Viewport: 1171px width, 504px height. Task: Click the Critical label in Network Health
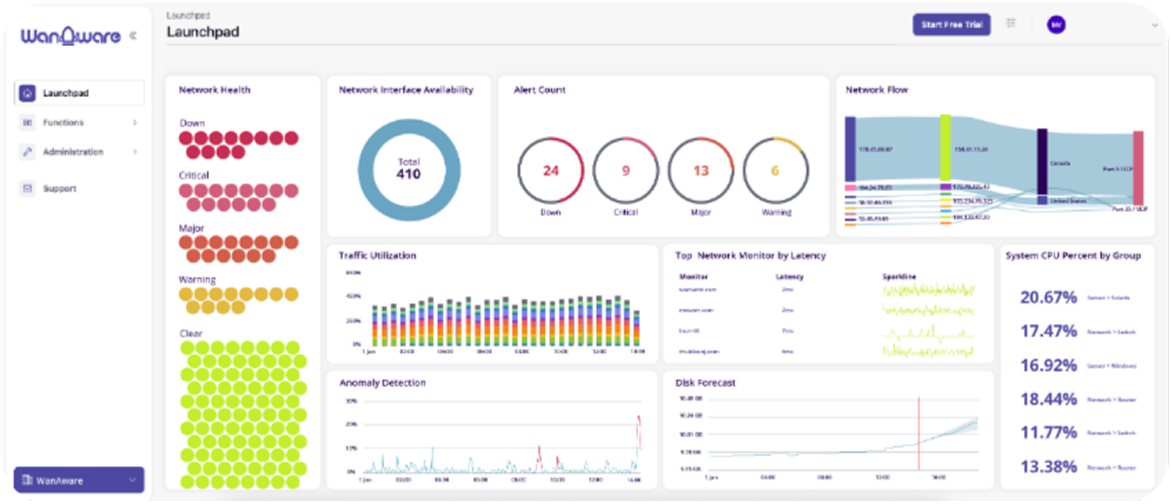pos(194,175)
